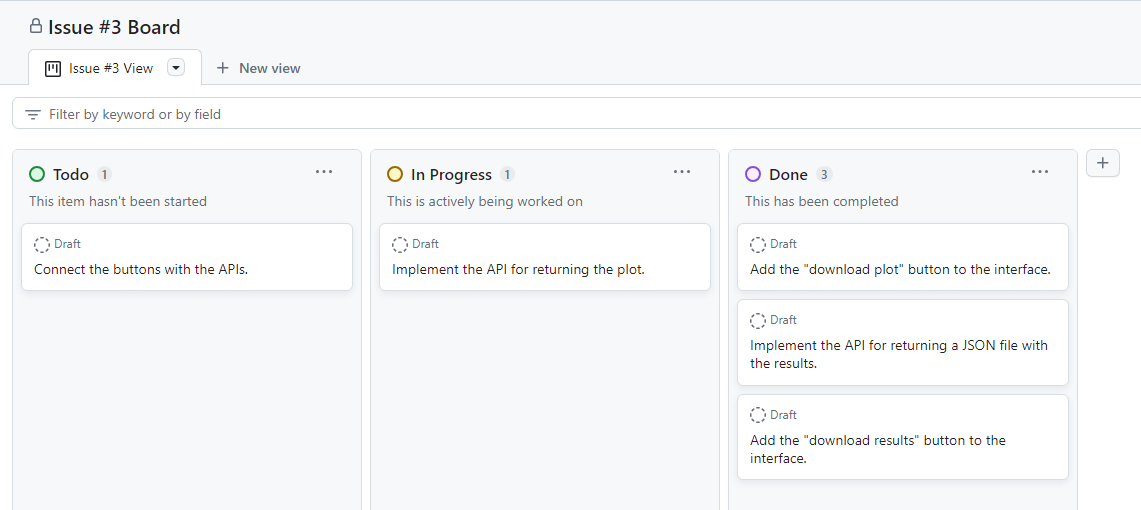The height and width of the screenshot is (510, 1141).
Task: Click the purple Done status circle
Action: [753, 174]
